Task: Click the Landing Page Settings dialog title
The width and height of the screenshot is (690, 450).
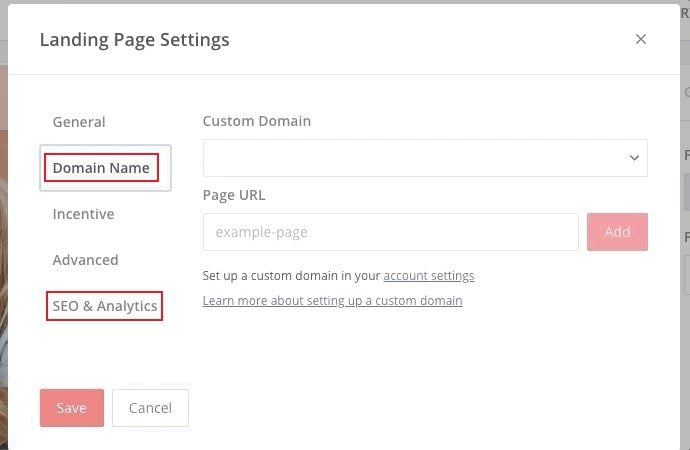Action: (134, 40)
